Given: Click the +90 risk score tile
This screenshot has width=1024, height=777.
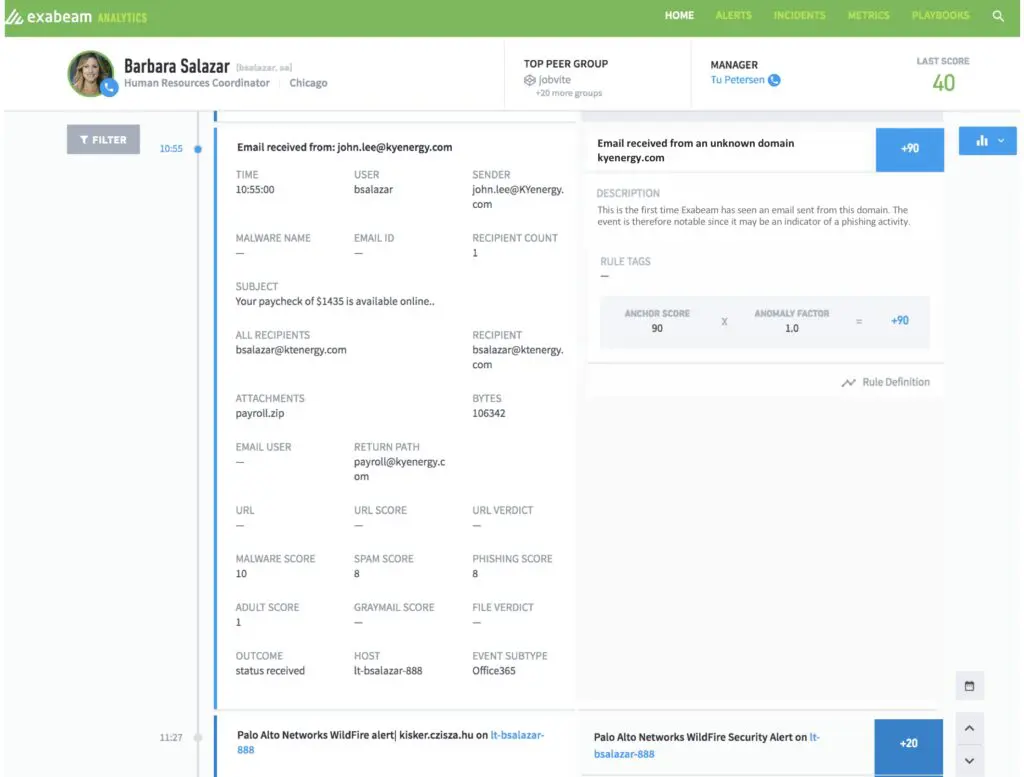Looking at the screenshot, I should [909, 148].
